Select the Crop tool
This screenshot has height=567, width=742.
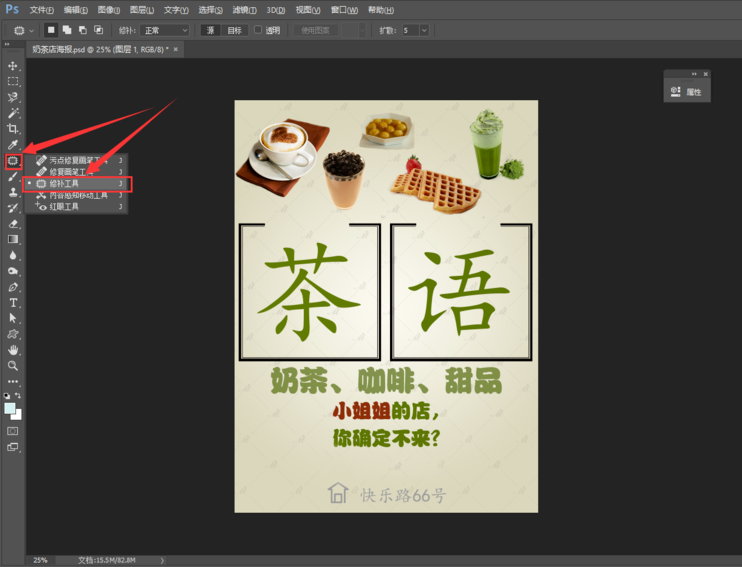(13, 129)
